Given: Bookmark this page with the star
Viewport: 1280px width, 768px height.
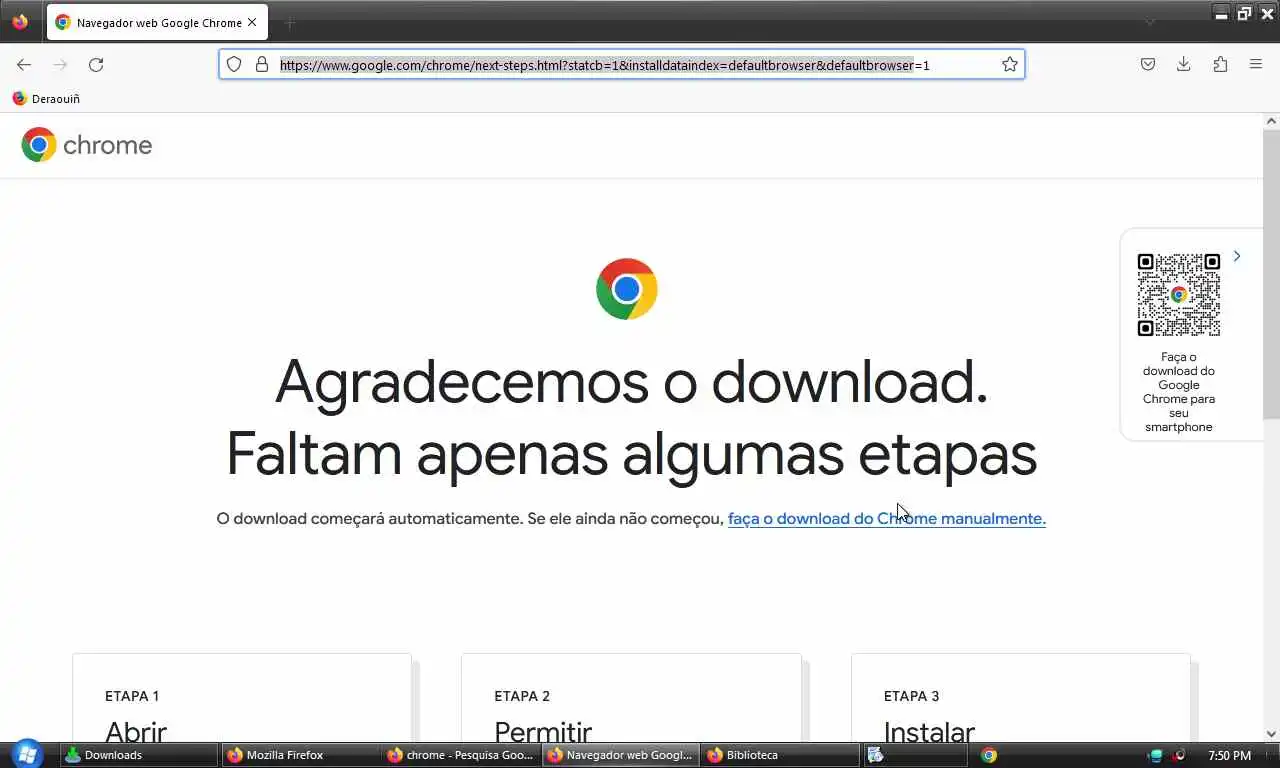Looking at the screenshot, I should (1010, 65).
